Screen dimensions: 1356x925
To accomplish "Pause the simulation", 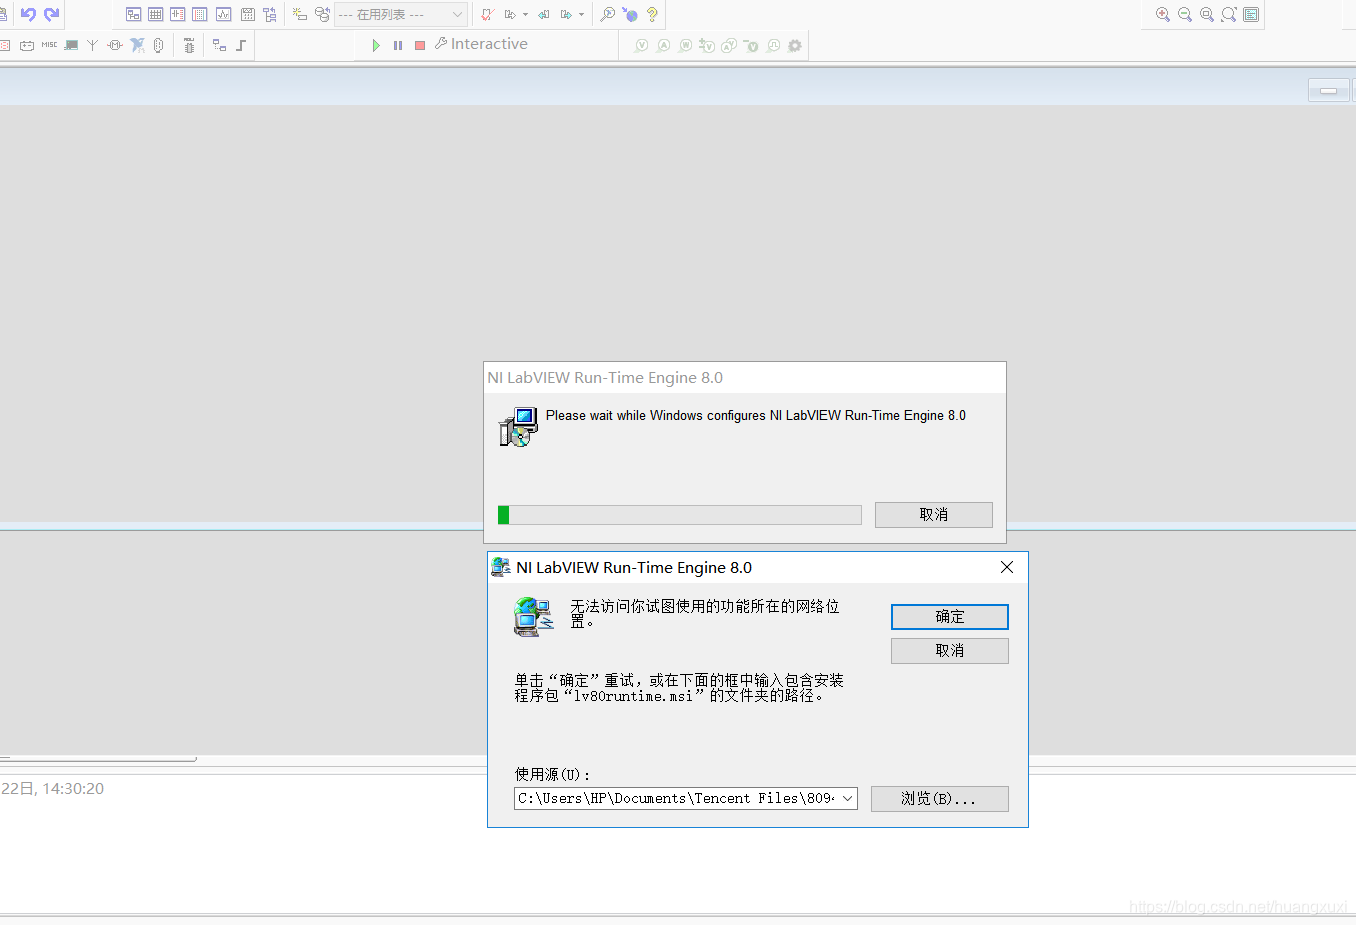I will 397,45.
